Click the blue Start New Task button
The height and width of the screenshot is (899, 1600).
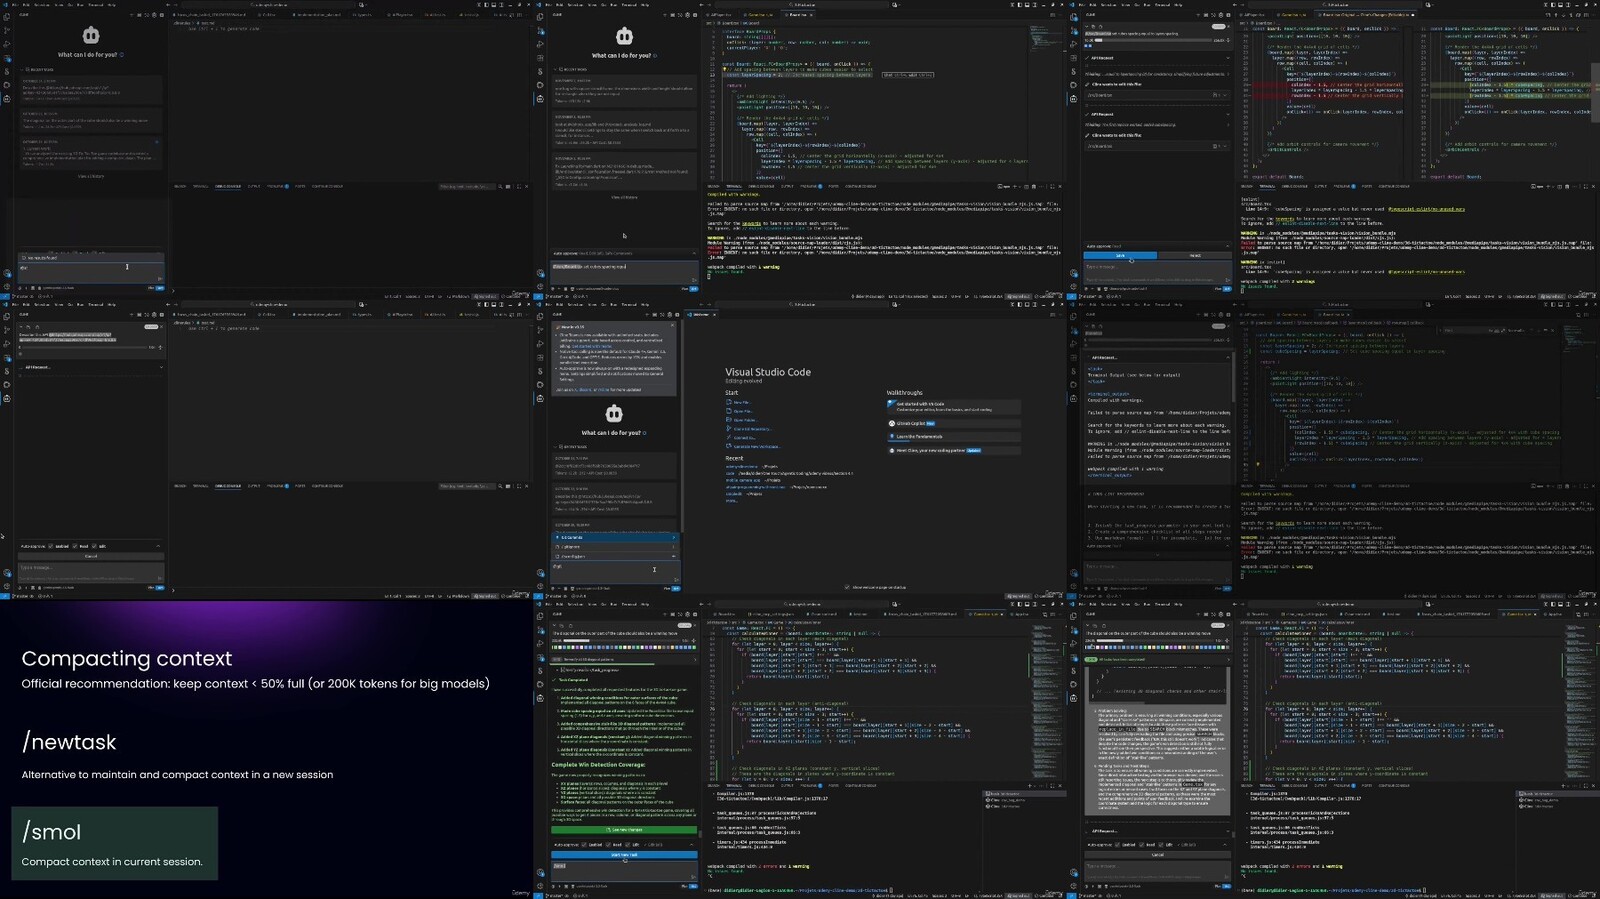coord(624,855)
